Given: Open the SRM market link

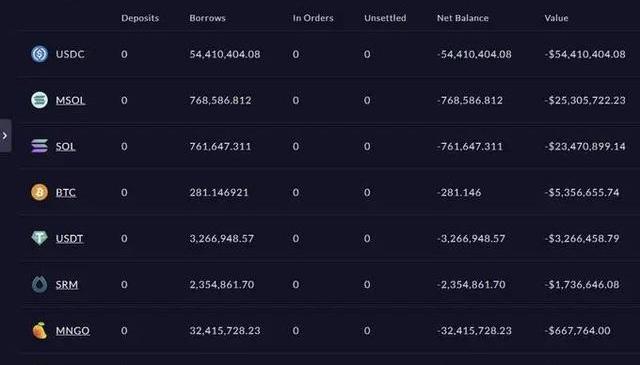Looking at the screenshot, I should pos(67,285).
